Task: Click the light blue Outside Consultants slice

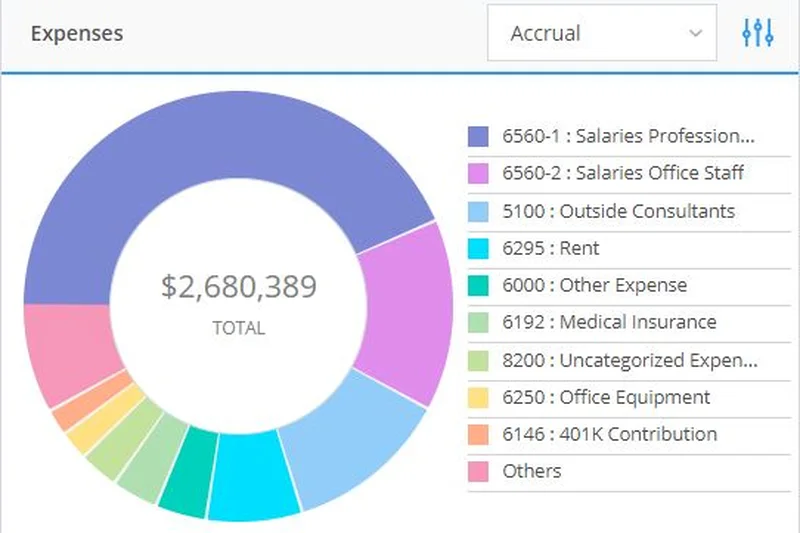Action: 350,440
